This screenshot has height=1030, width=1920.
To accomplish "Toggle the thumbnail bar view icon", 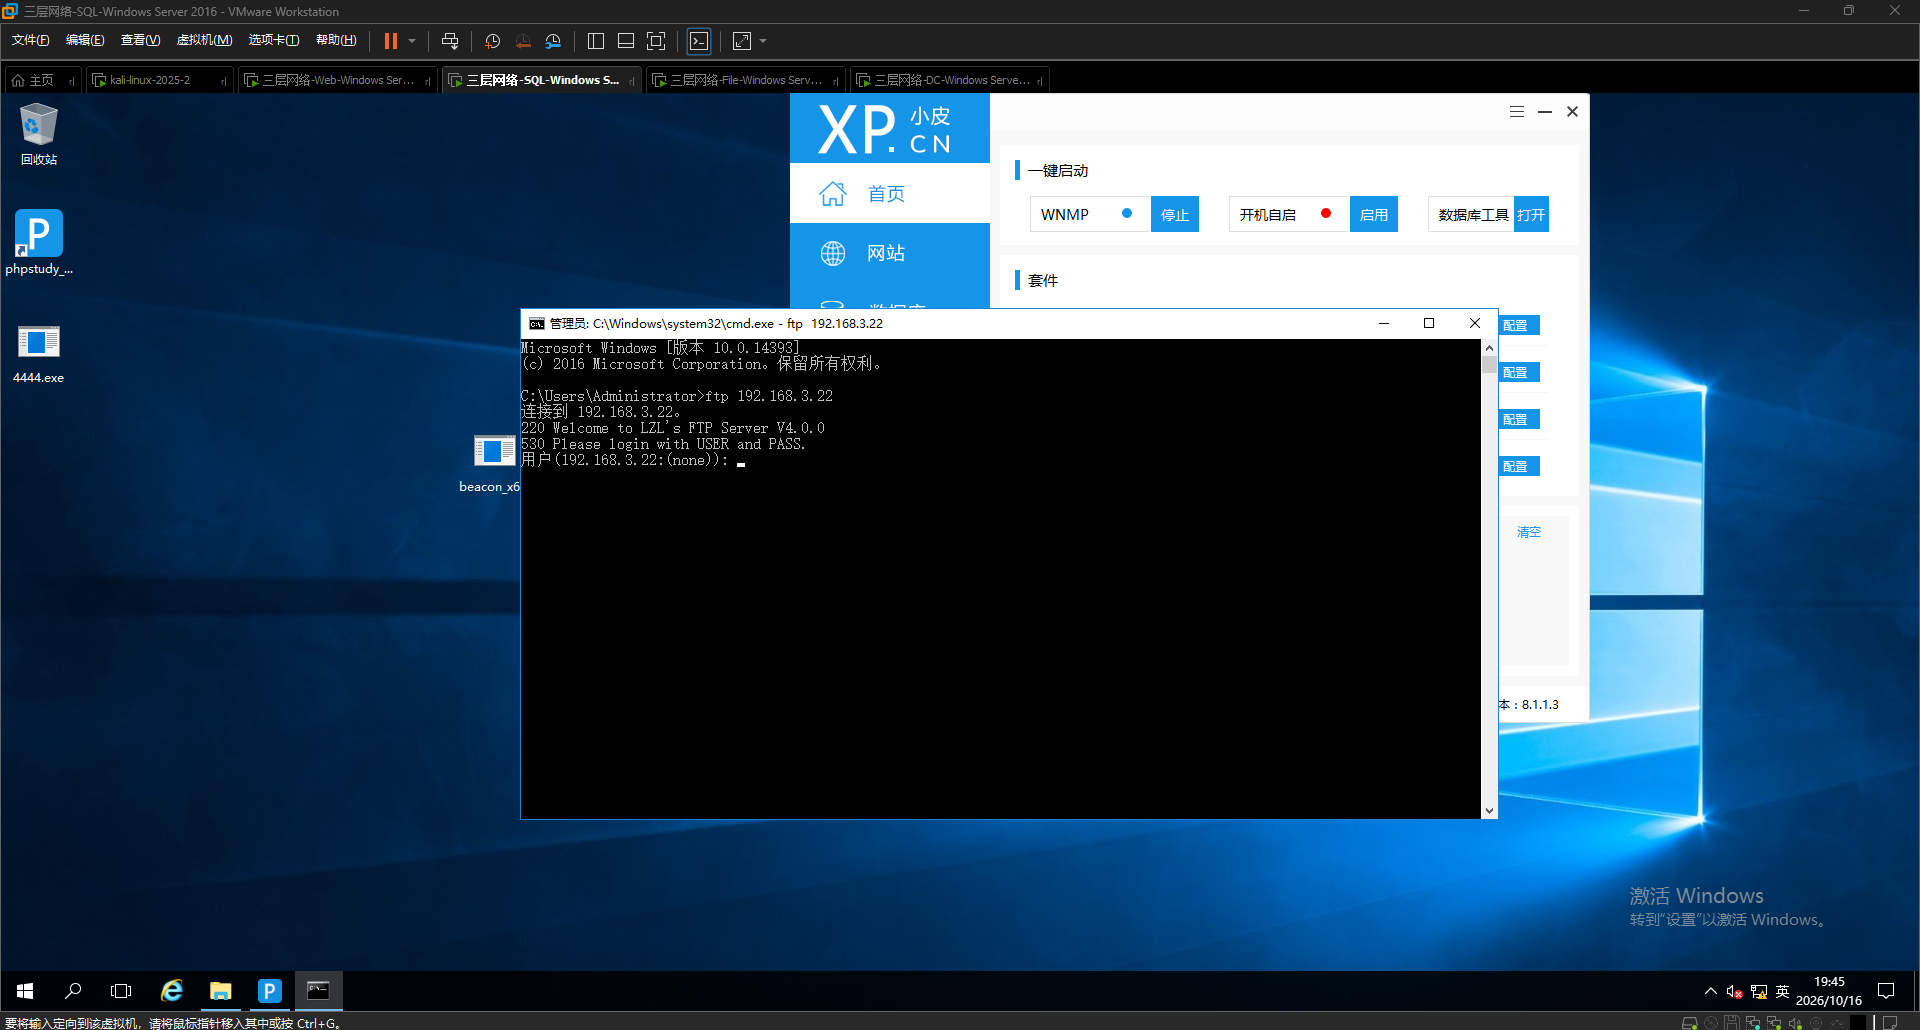I will (626, 41).
